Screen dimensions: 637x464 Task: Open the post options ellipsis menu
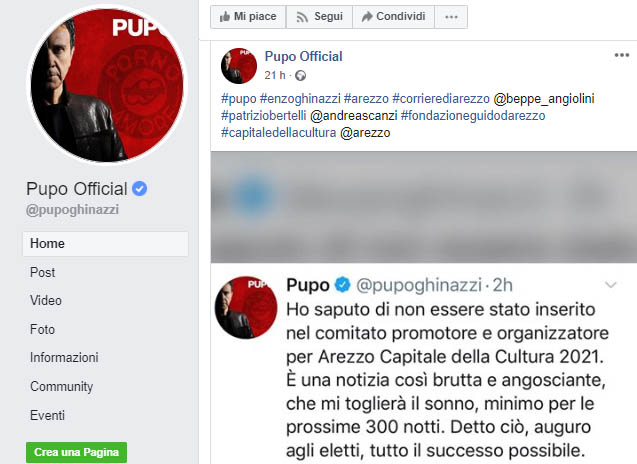click(622, 55)
